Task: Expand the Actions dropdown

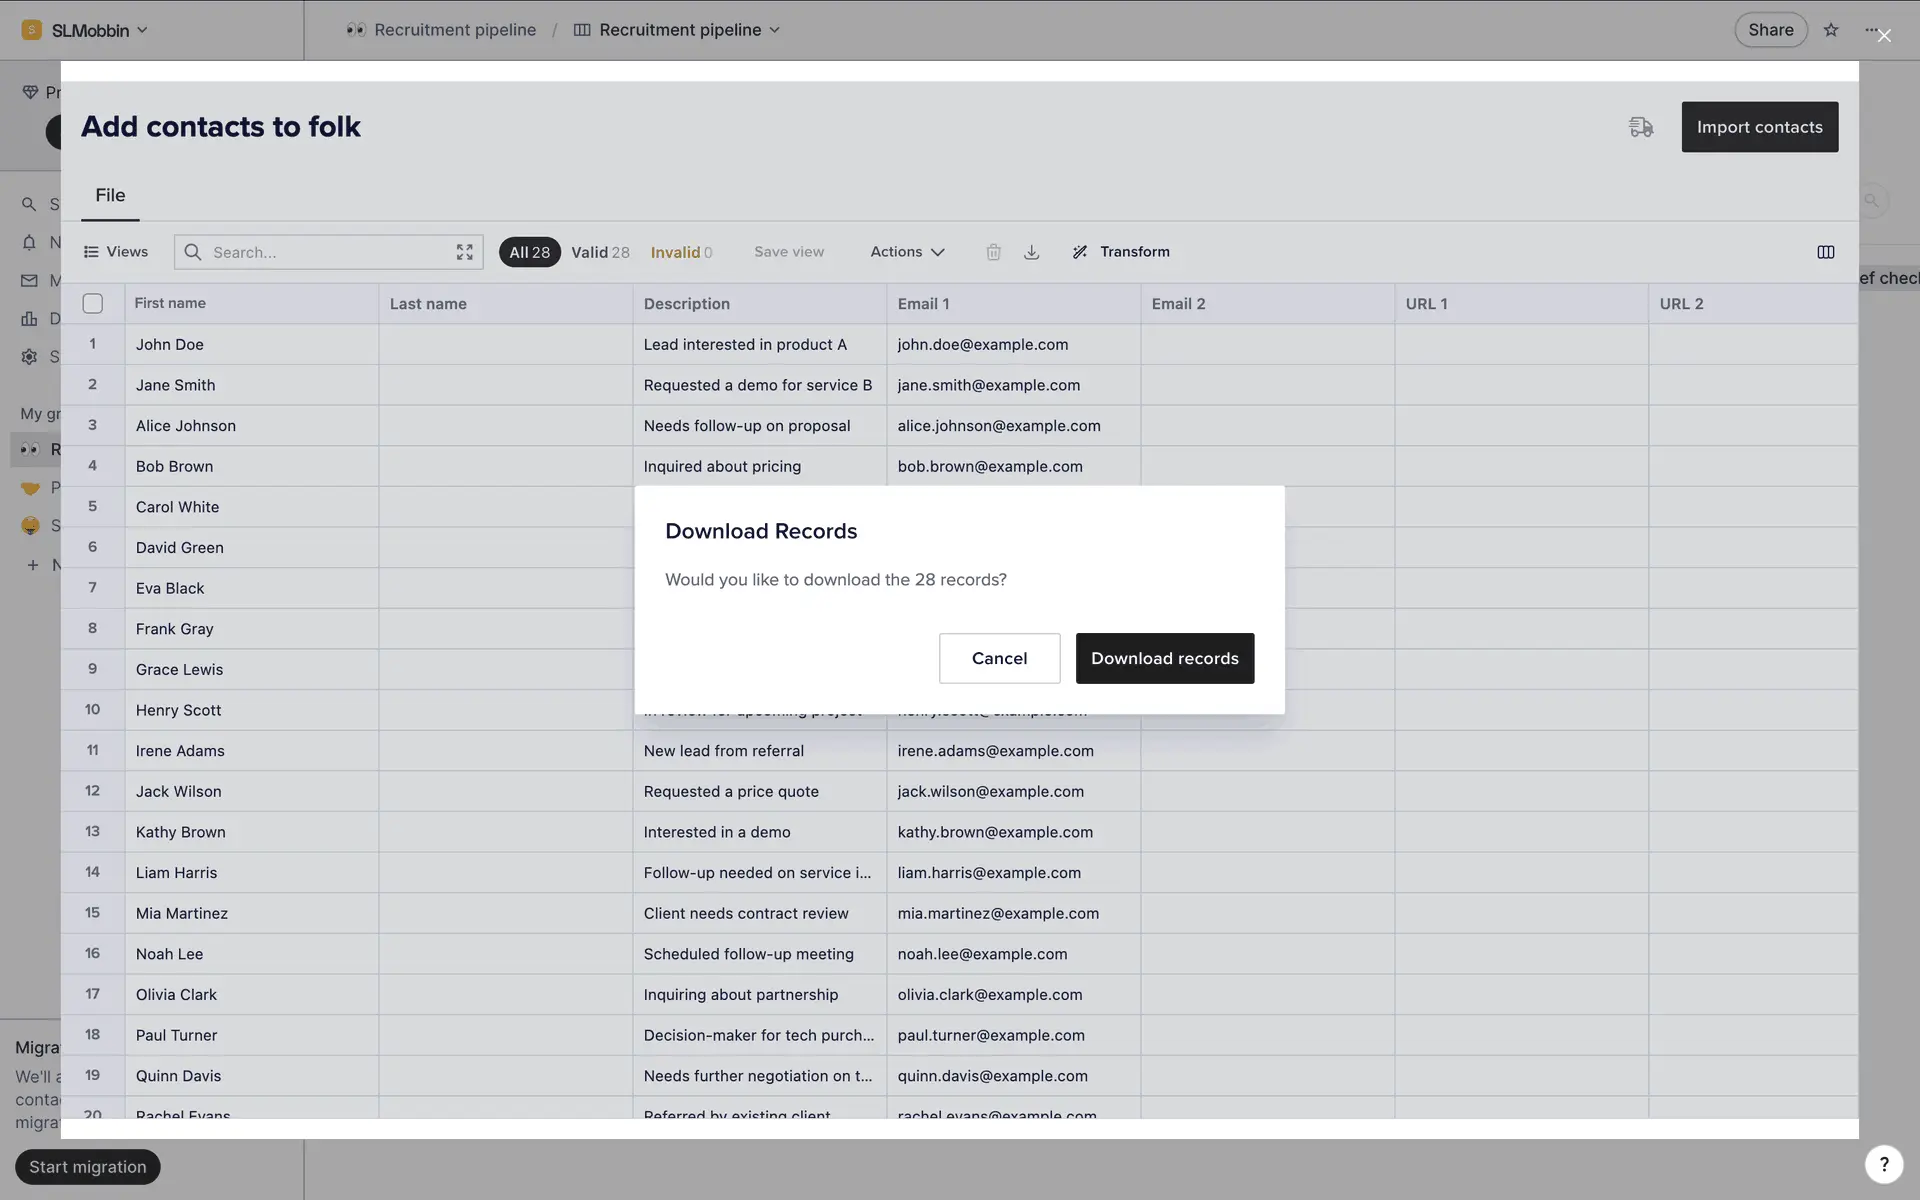Action: coord(907,252)
